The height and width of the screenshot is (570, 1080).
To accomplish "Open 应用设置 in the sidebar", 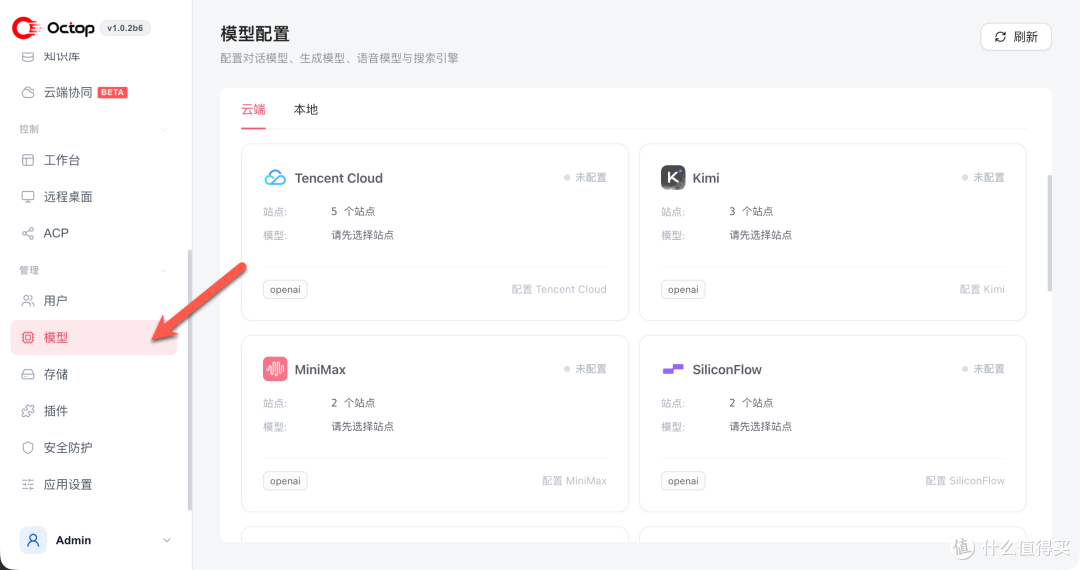I will pyautogui.click(x=94, y=485).
